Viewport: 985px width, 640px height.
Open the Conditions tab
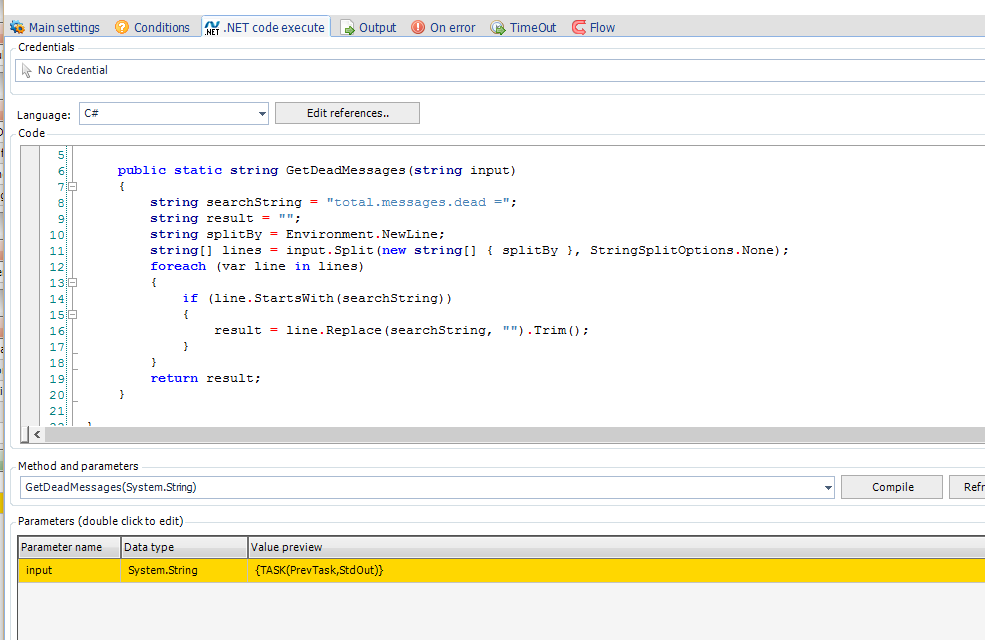click(161, 28)
